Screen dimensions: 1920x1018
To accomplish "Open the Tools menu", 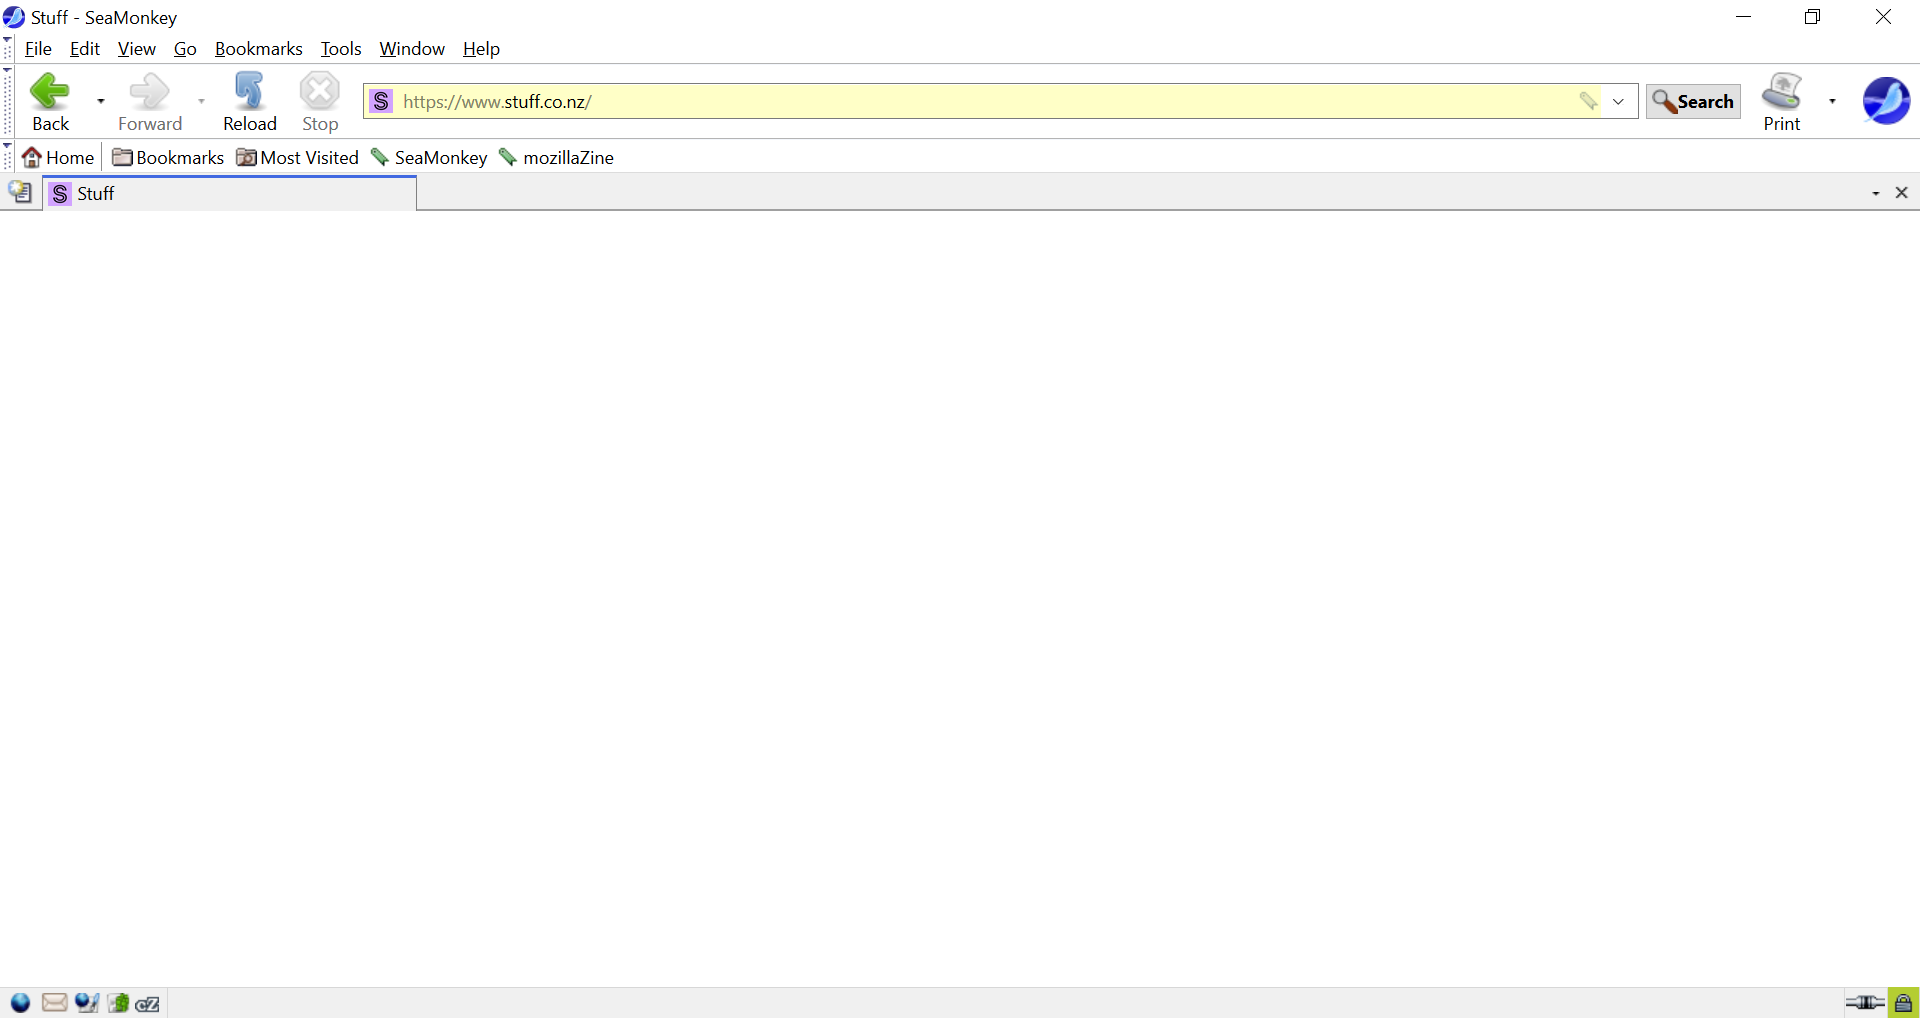I will [x=340, y=49].
